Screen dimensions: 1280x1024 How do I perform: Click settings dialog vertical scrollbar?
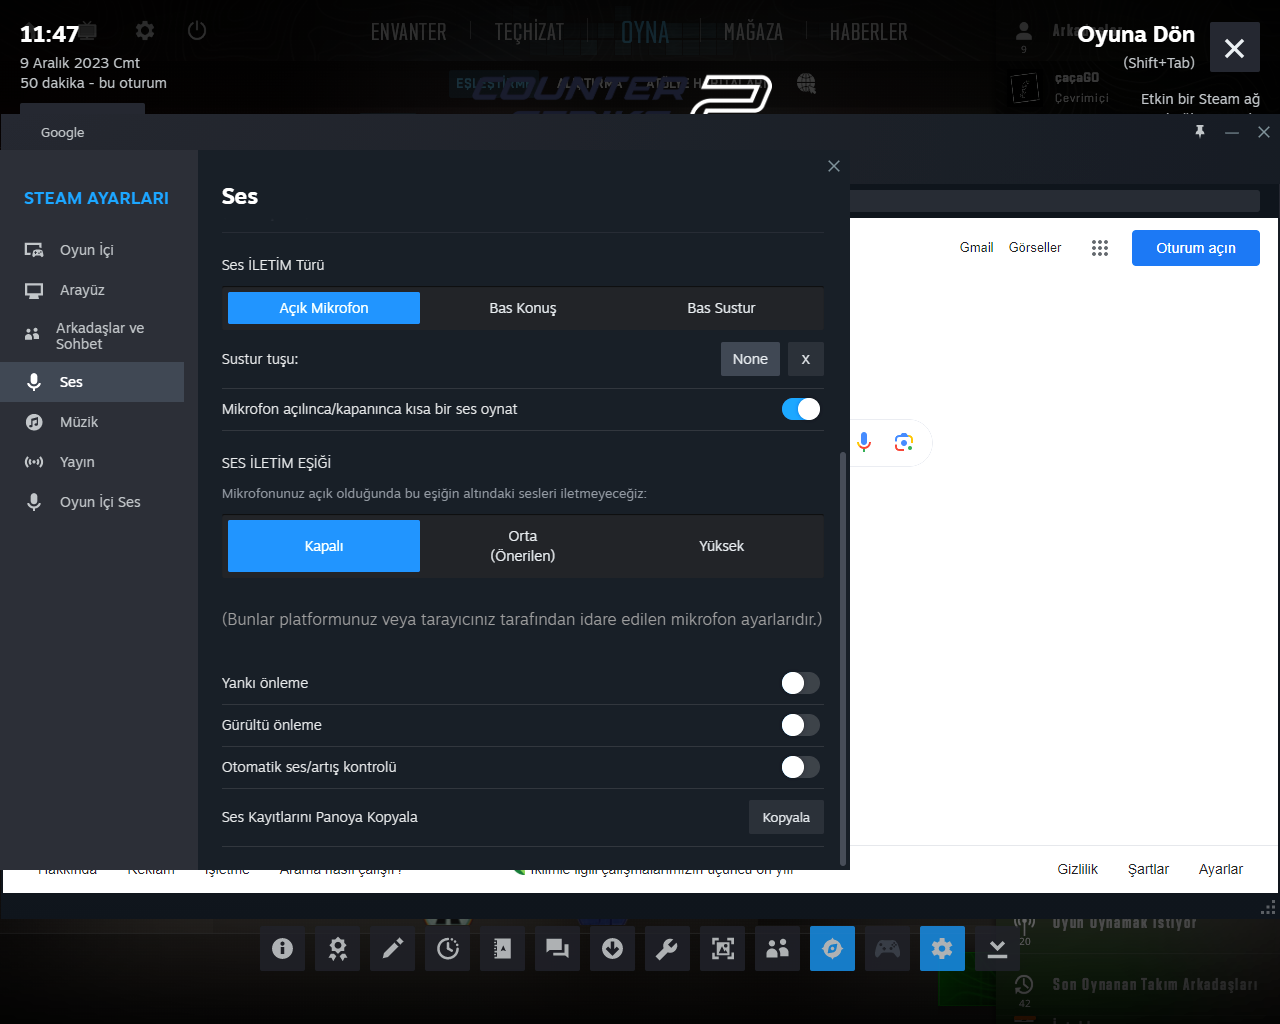click(x=844, y=657)
